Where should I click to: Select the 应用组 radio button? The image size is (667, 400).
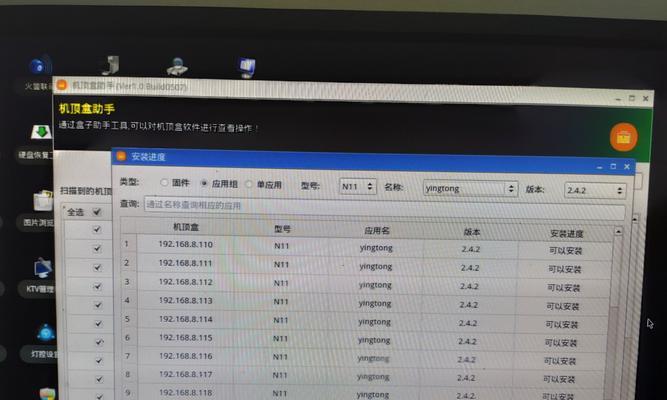pyautogui.click(x=204, y=183)
